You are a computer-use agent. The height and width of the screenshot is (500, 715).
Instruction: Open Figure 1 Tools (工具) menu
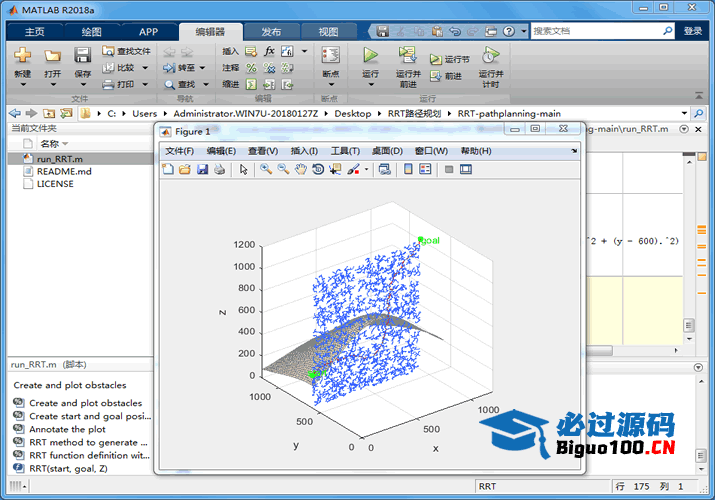click(345, 151)
